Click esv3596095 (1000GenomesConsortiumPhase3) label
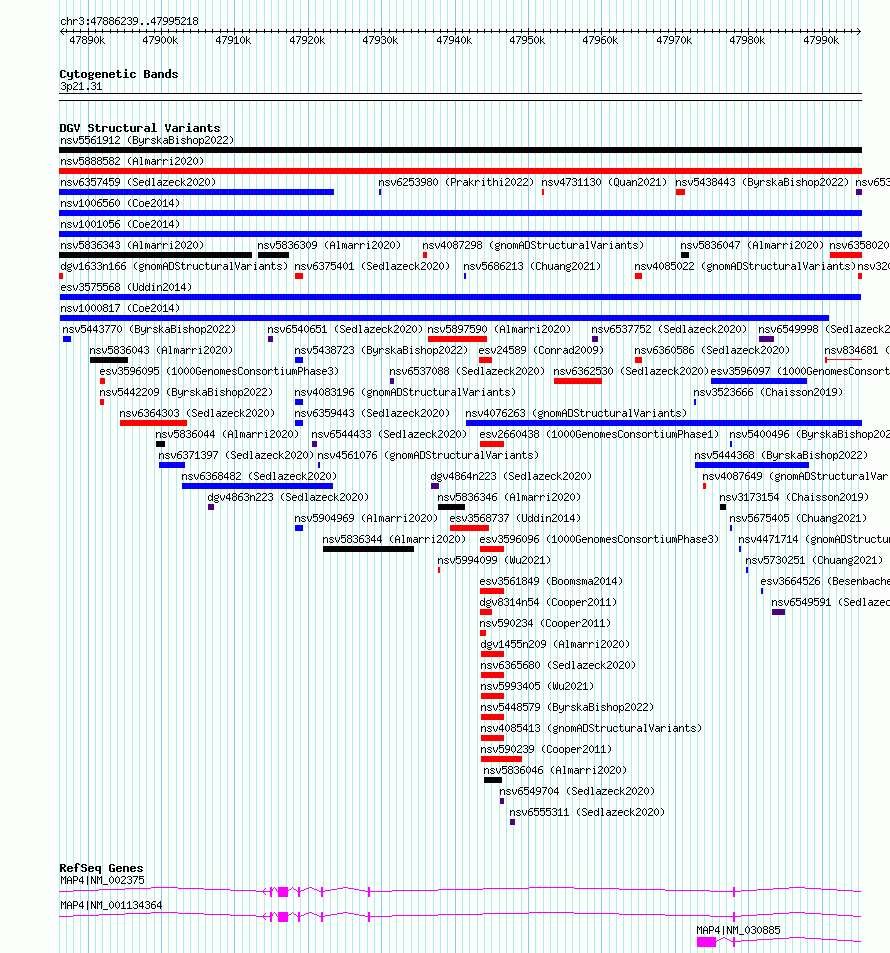Screen dimensions: 890x953 pyautogui.click(x=219, y=371)
